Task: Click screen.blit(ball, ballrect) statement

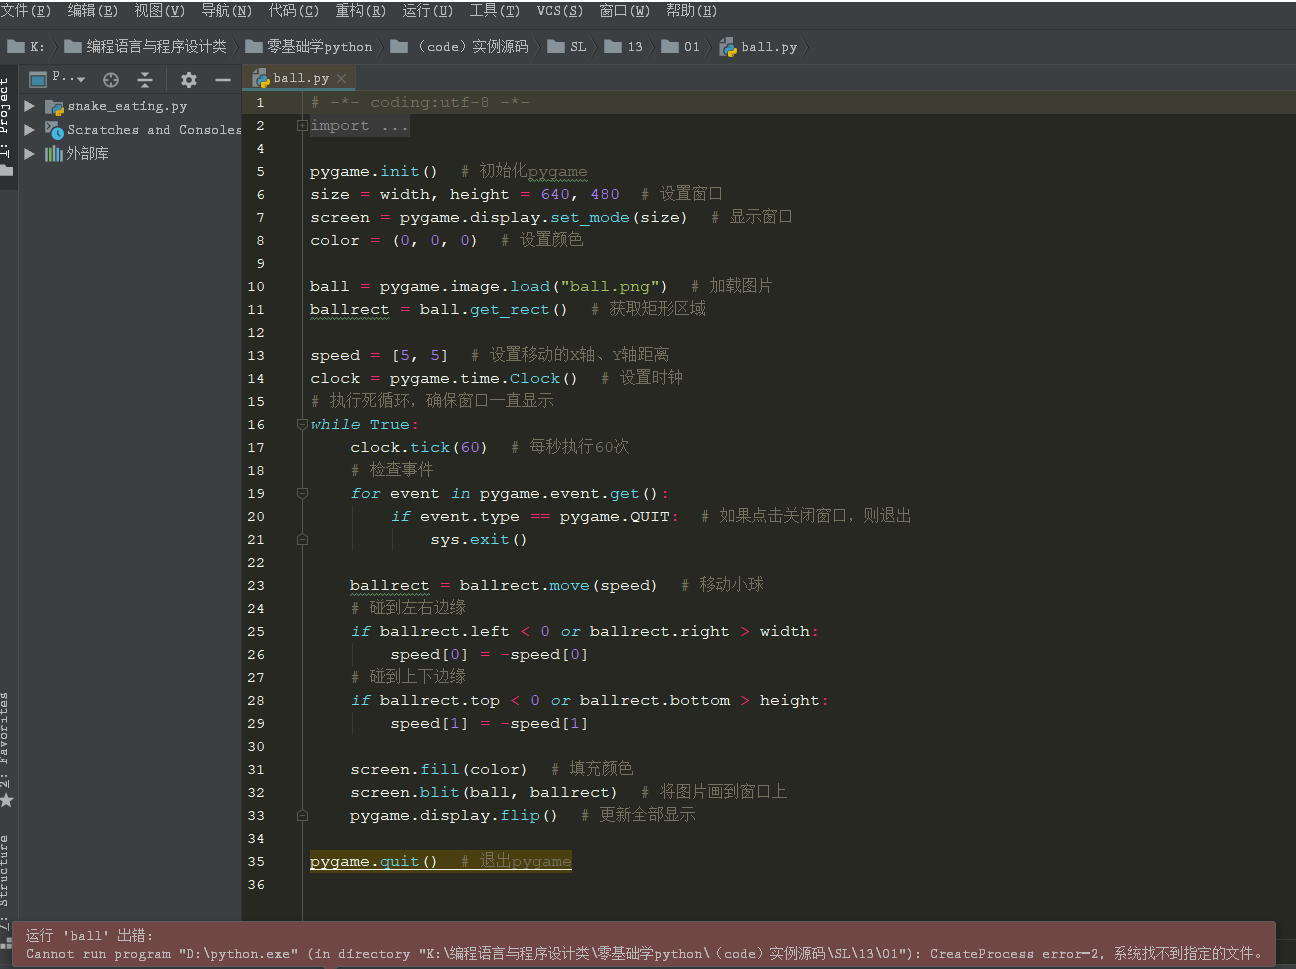Action: tap(484, 792)
